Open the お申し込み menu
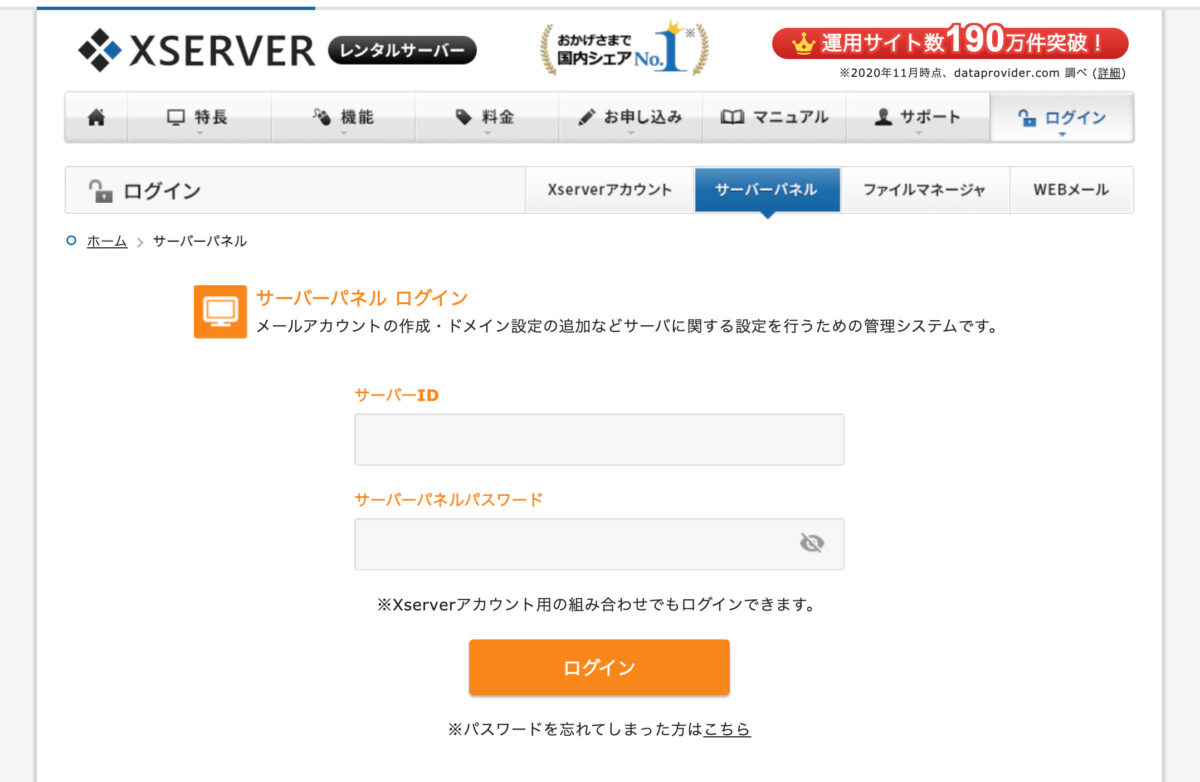This screenshot has height=782, width=1200. [631, 118]
